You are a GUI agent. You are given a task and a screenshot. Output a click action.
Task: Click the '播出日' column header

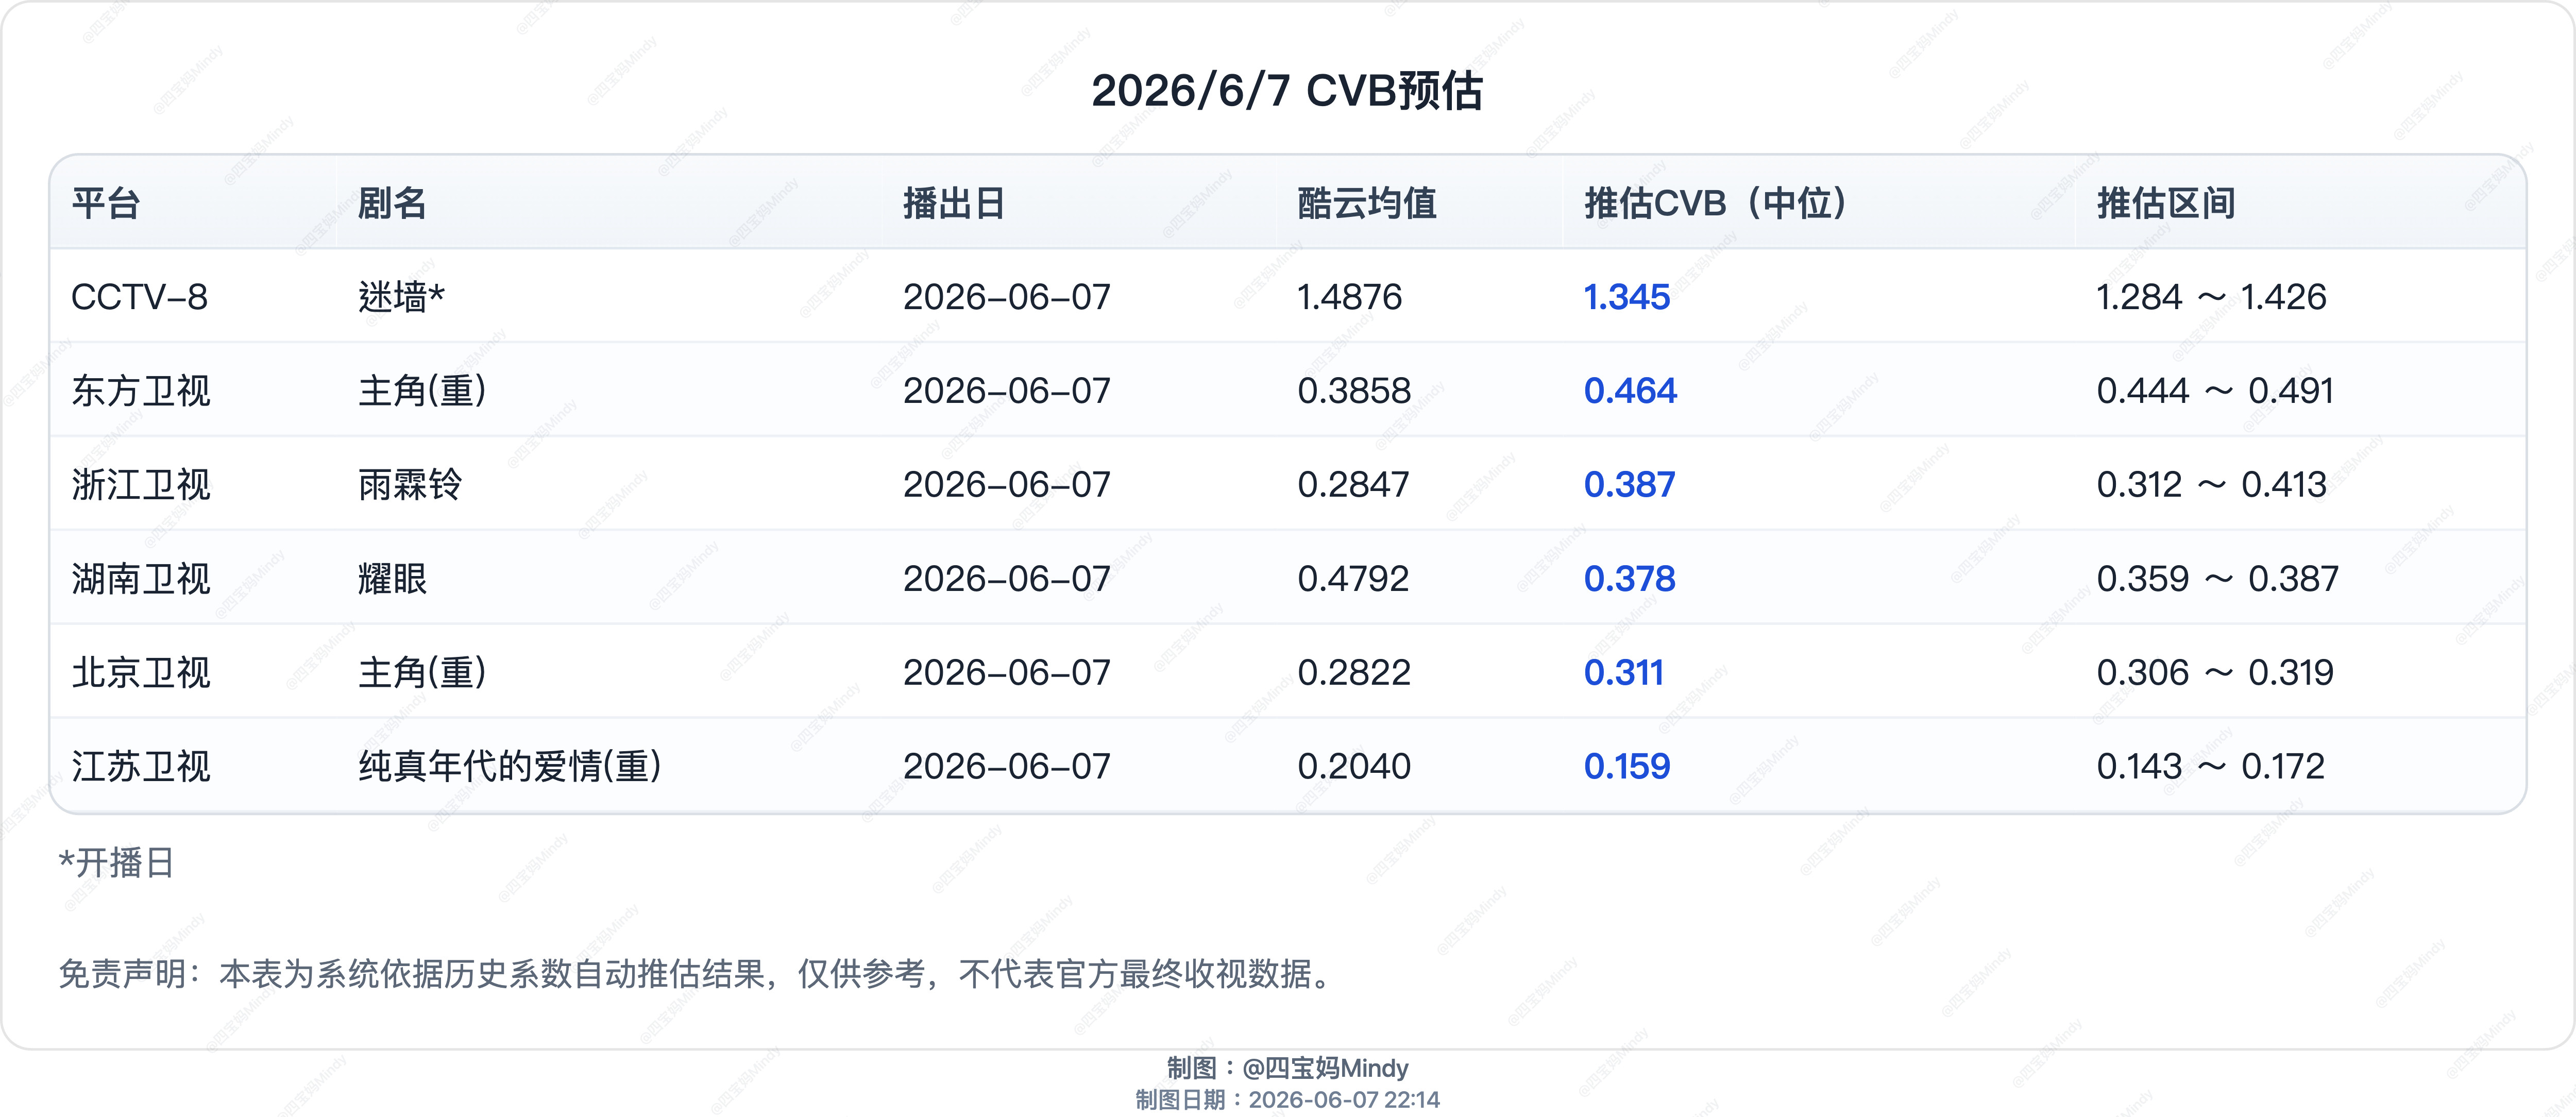click(x=954, y=203)
